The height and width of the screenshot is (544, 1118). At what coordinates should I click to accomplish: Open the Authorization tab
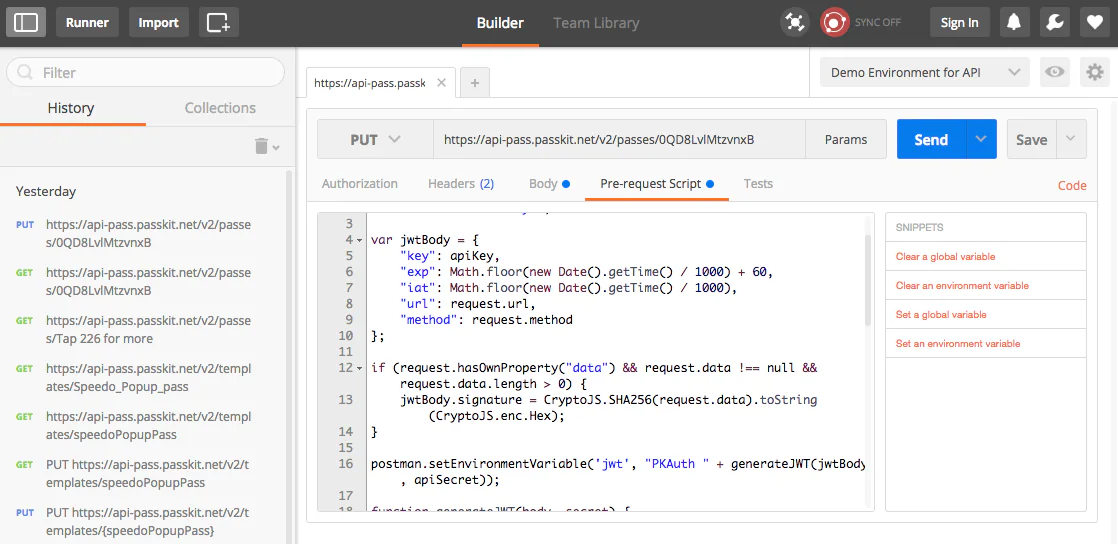(x=359, y=183)
